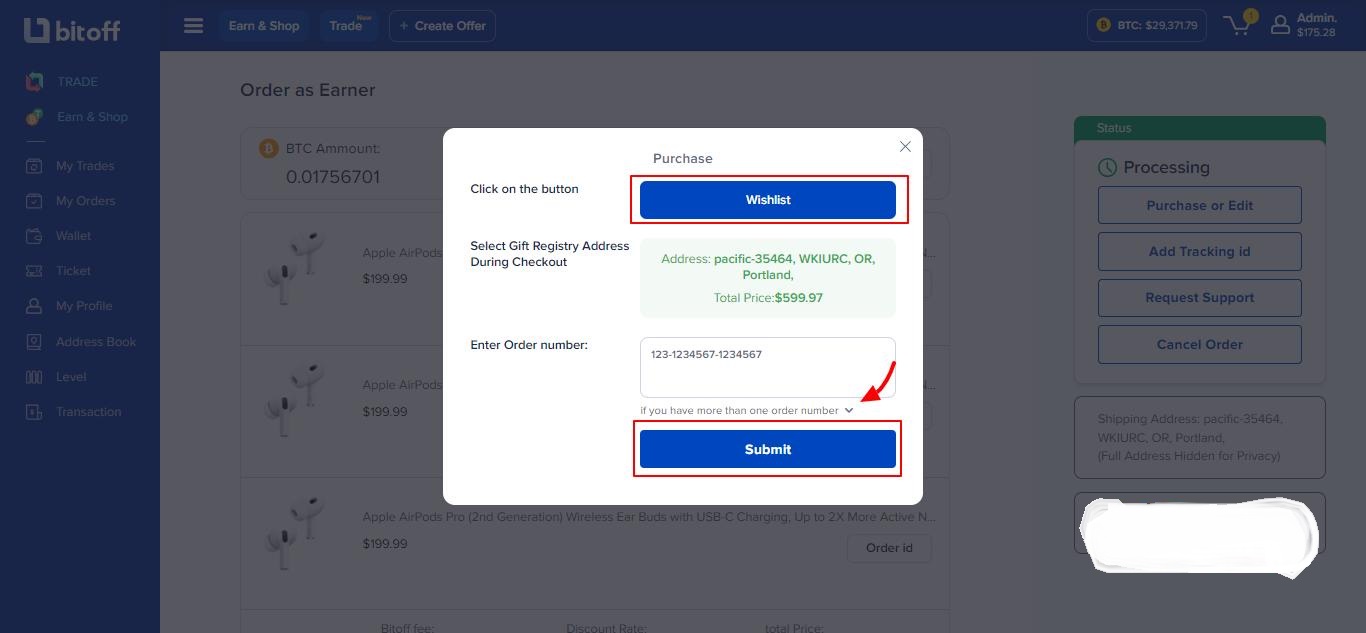Click the Bitoff logo
This screenshot has width=1366, height=633.
72,30
